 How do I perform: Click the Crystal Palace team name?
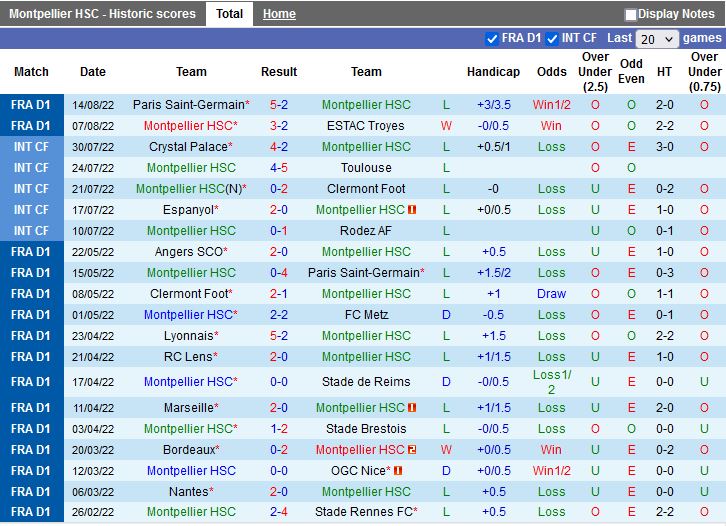click(x=188, y=147)
